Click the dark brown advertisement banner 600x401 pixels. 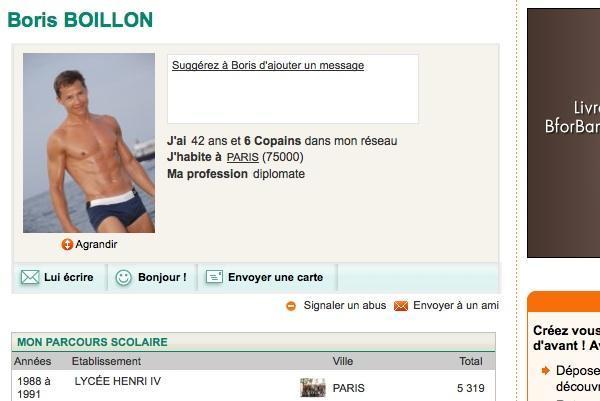pyautogui.click(x=563, y=133)
